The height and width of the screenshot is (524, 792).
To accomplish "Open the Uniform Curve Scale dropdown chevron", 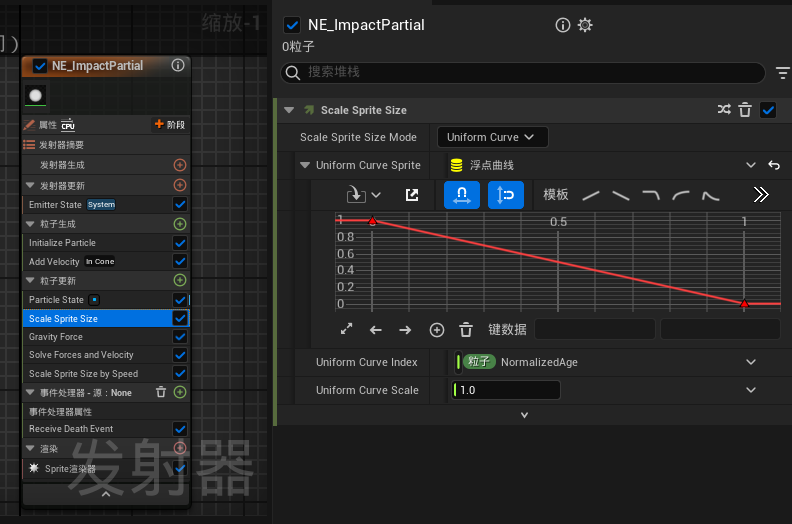I will click(x=751, y=390).
